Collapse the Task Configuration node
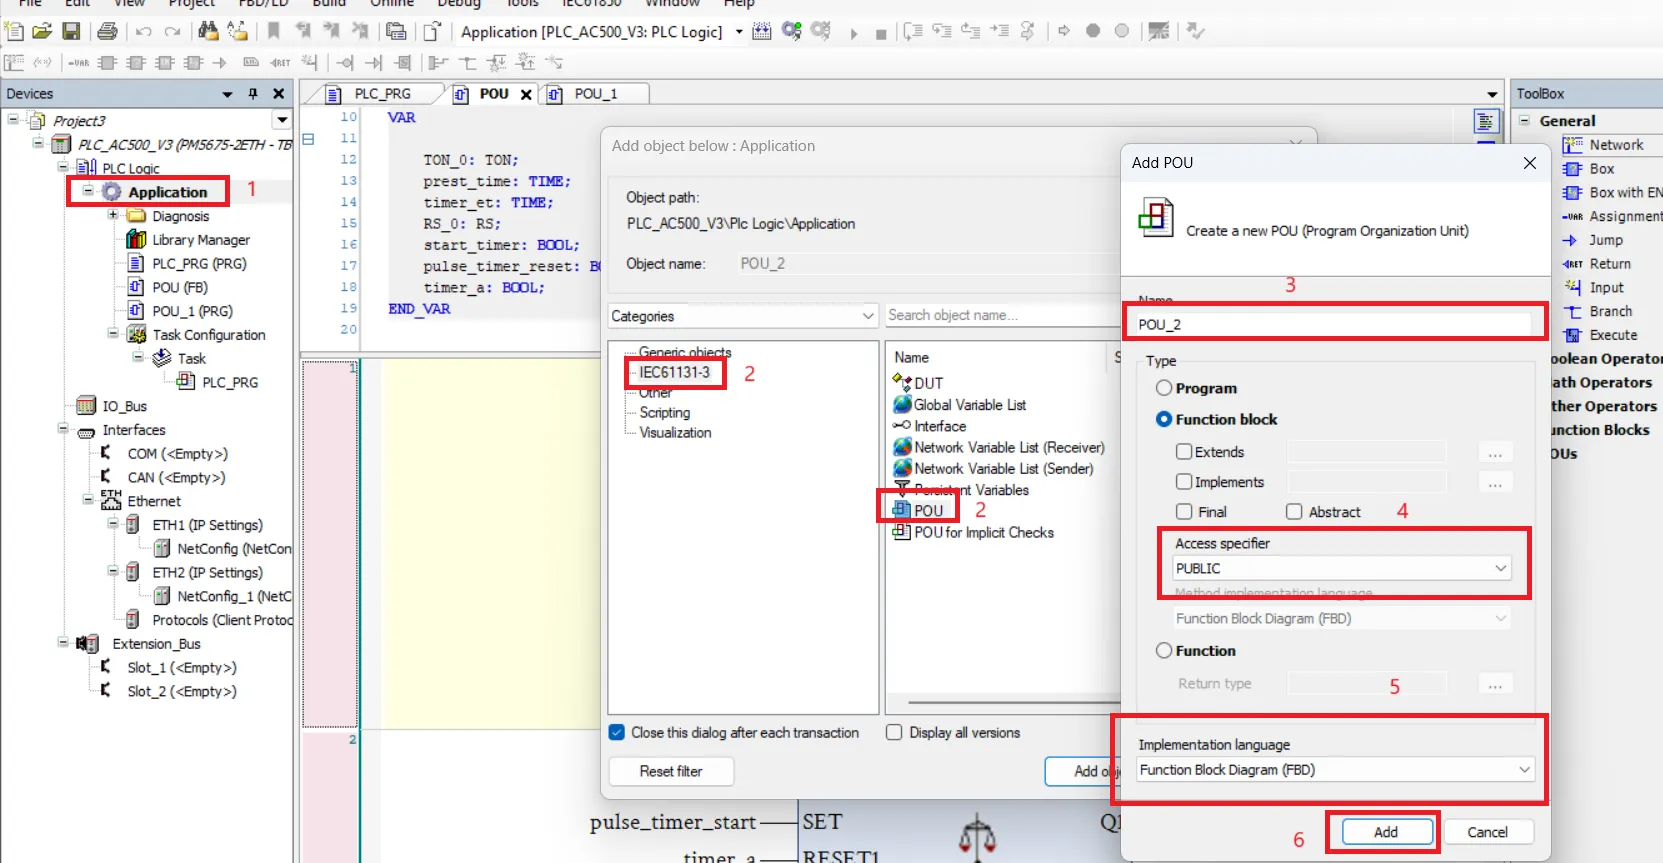This screenshot has width=1663, height=863. [113, 334]
